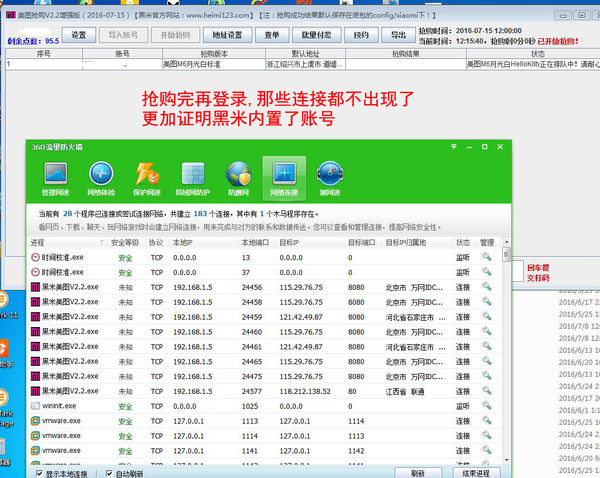
Task: Click scroll-down arrow of the connection list
Action: (x=507, y=460)
